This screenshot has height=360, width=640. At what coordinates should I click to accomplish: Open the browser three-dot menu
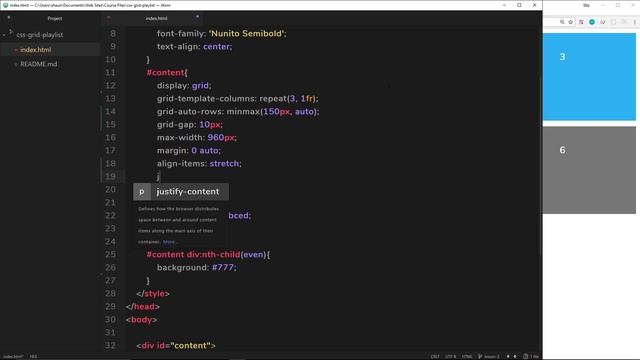pos(635,22)
